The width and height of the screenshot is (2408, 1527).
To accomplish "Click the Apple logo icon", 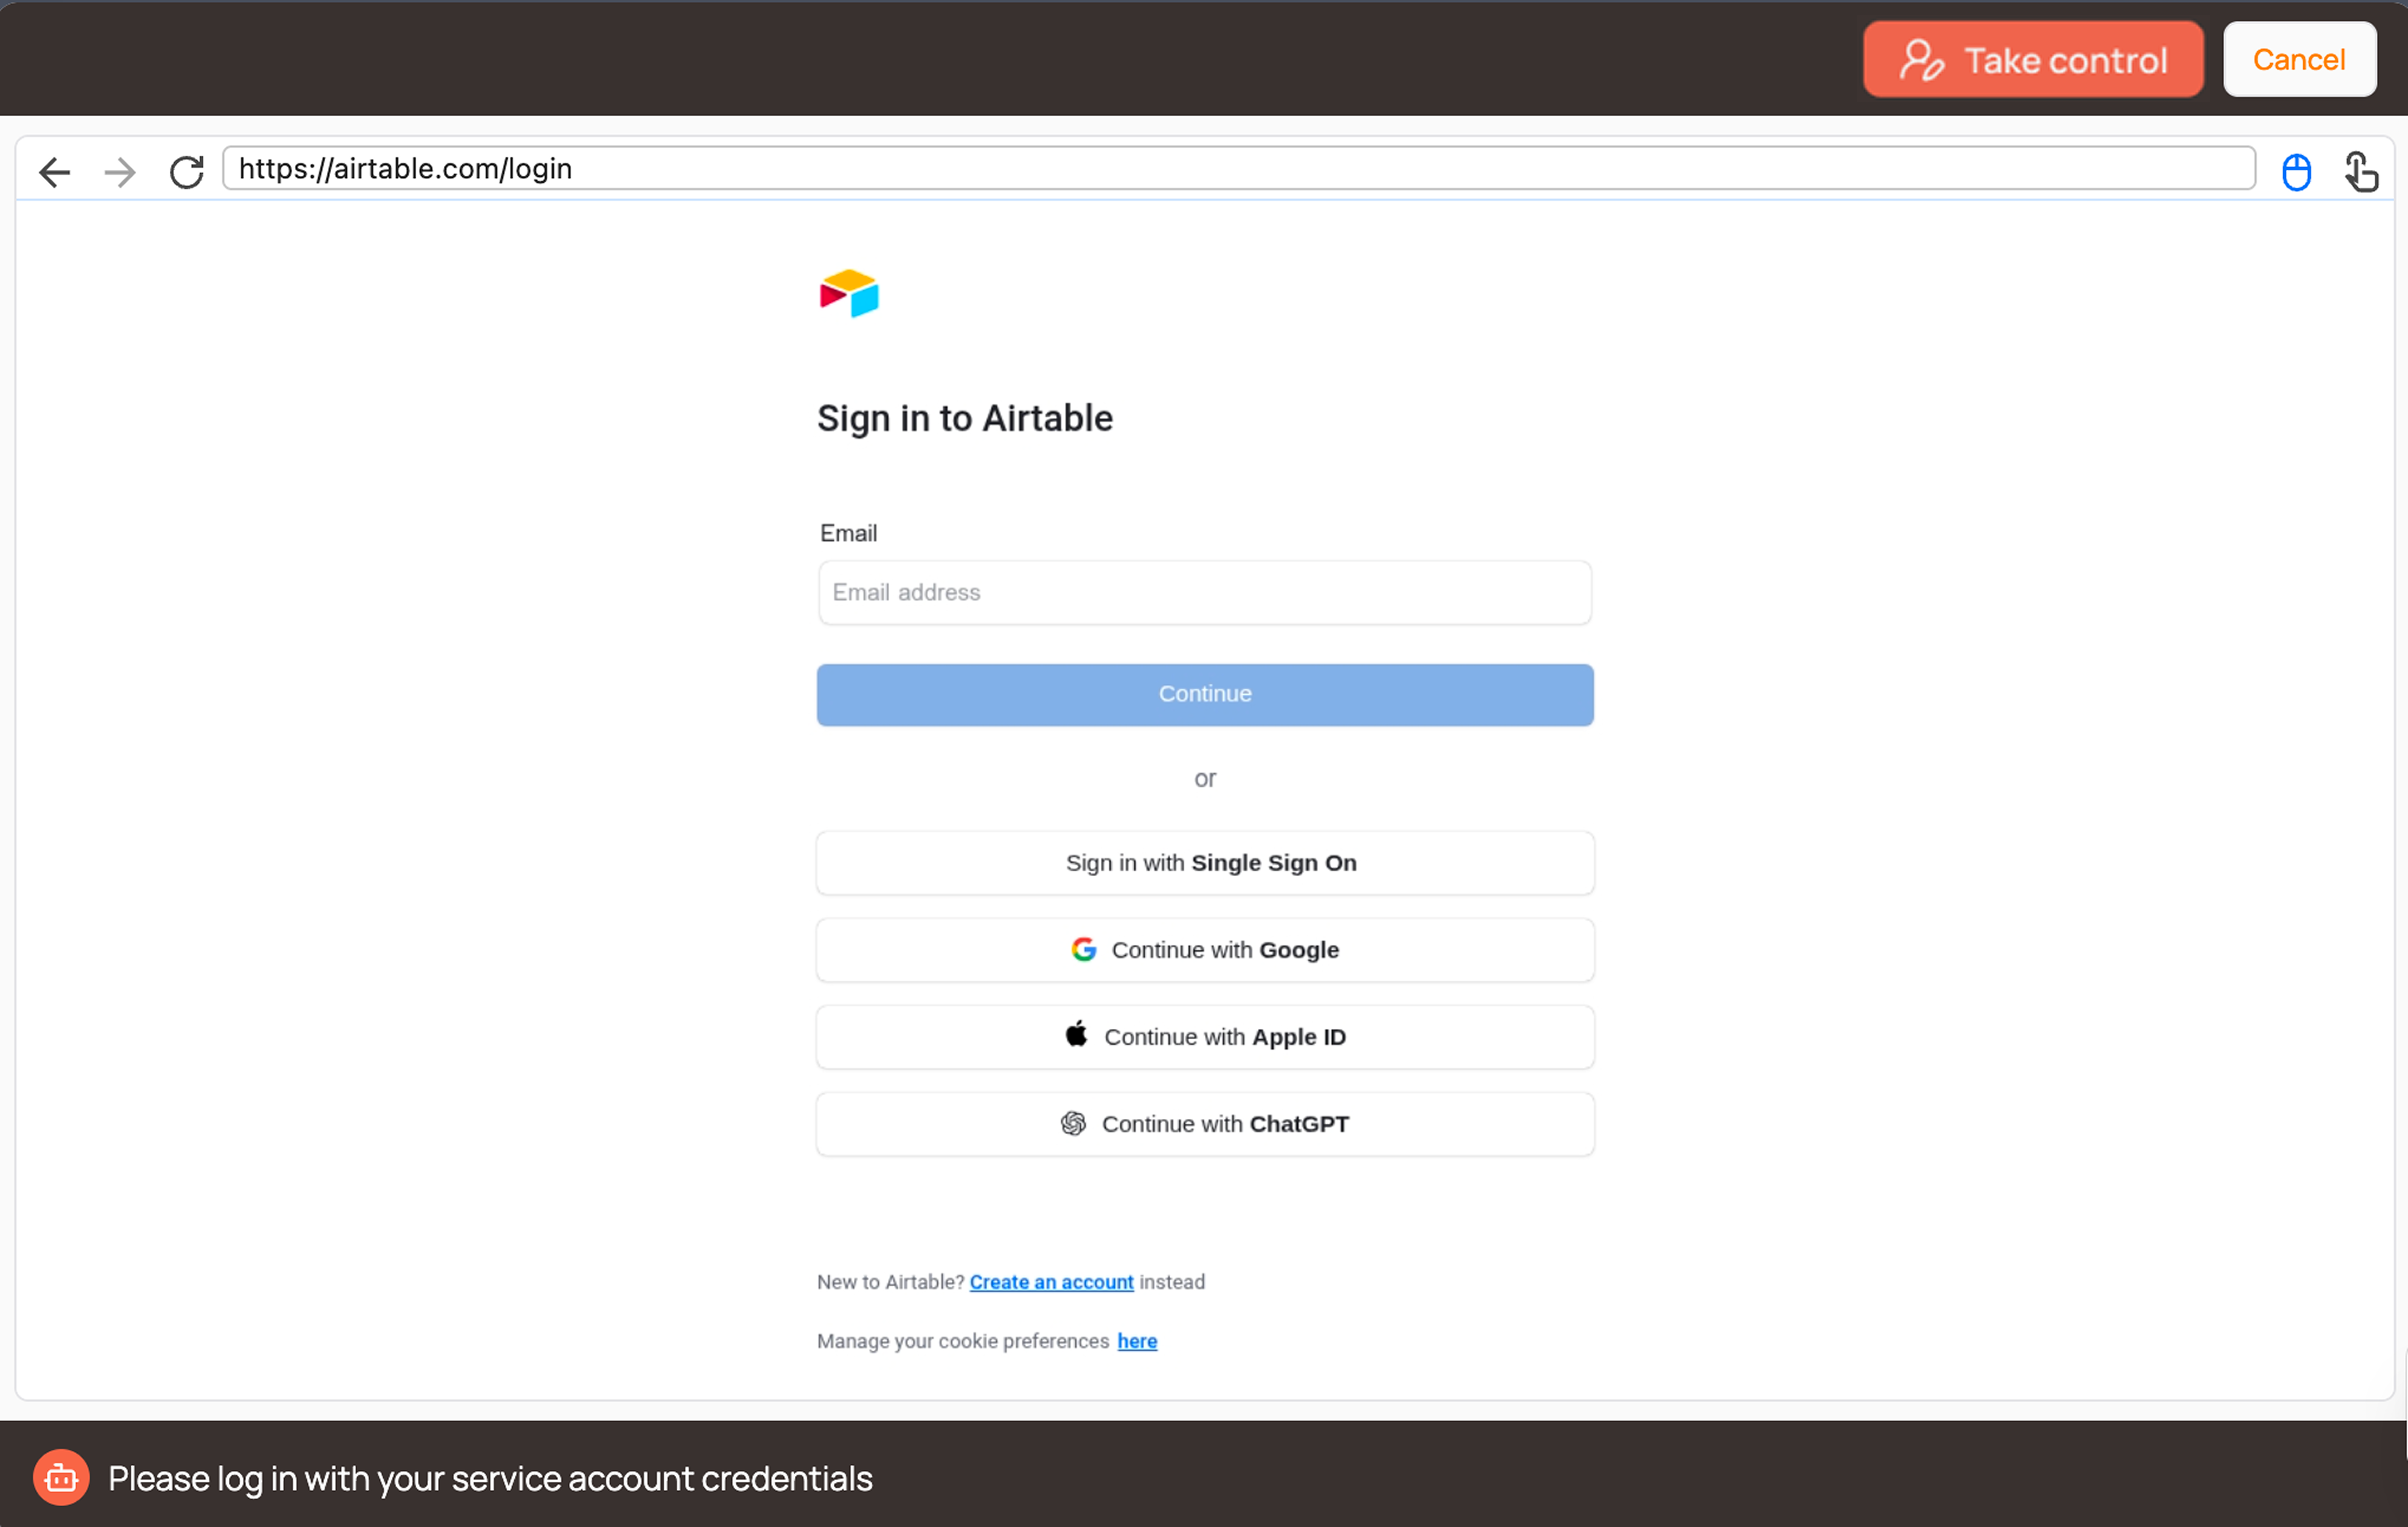I will point(1076,1034).
